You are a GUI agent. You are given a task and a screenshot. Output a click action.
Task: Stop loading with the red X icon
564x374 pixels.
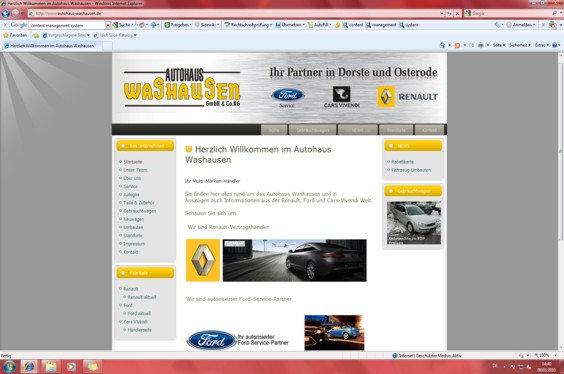(x=458, y=13)
